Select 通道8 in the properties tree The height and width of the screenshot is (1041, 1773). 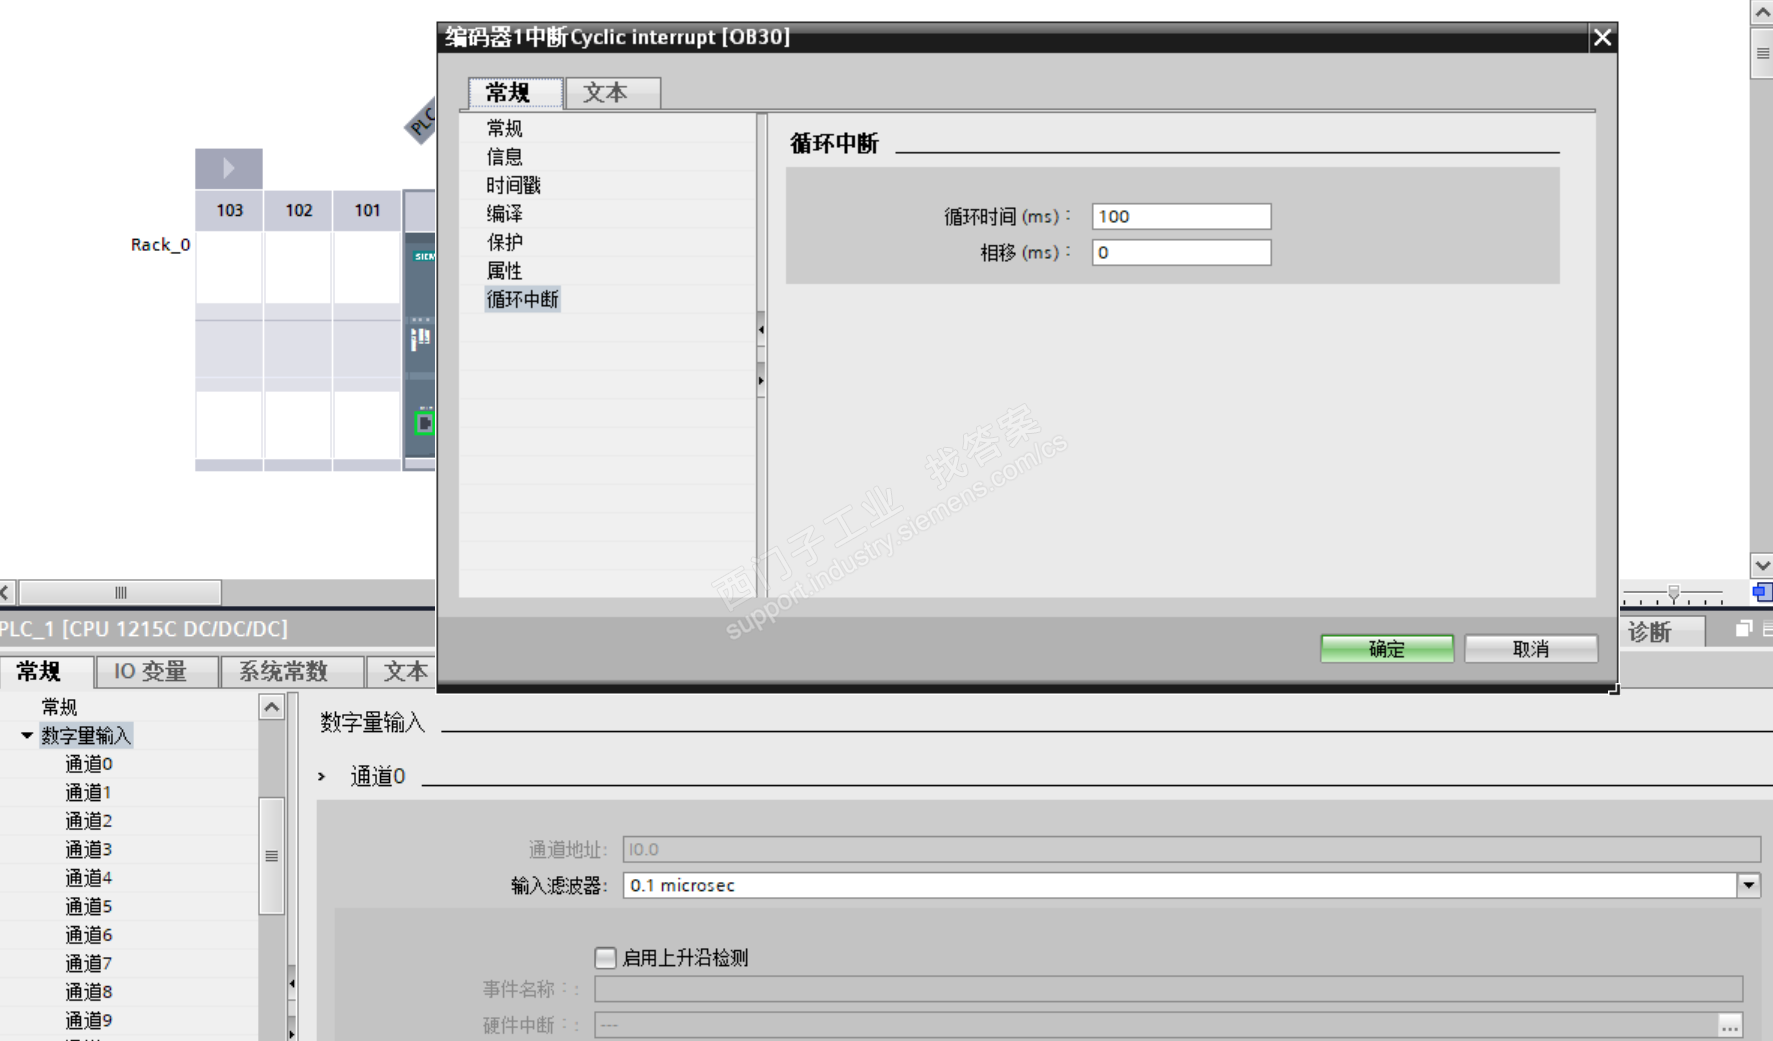[x=89, y=992]
